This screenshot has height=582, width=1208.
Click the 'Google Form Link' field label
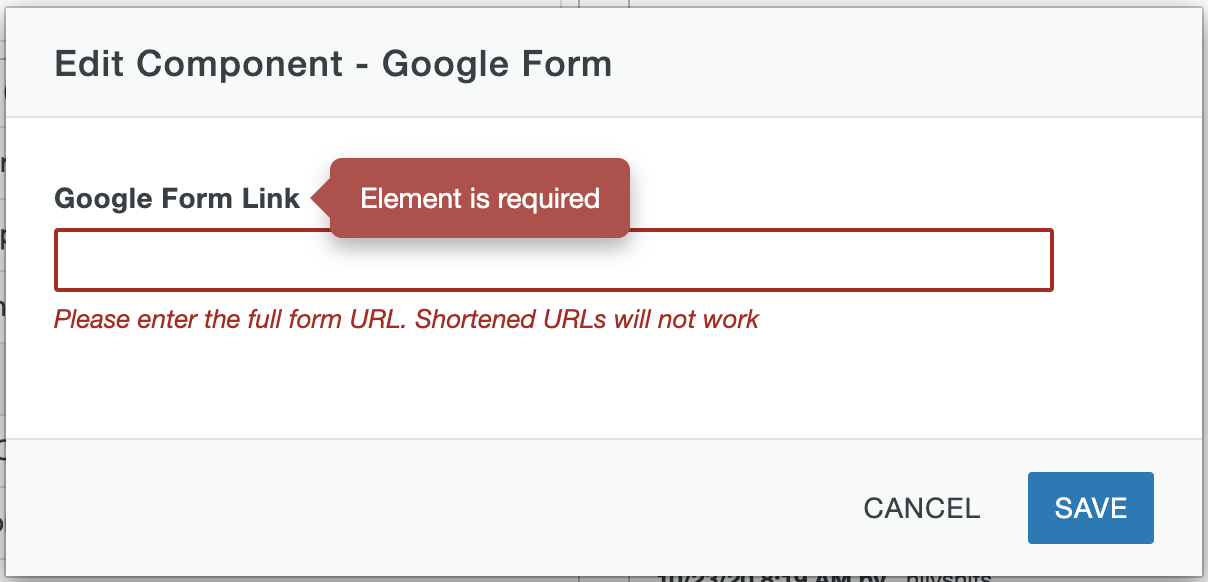[x=176, y=198]
